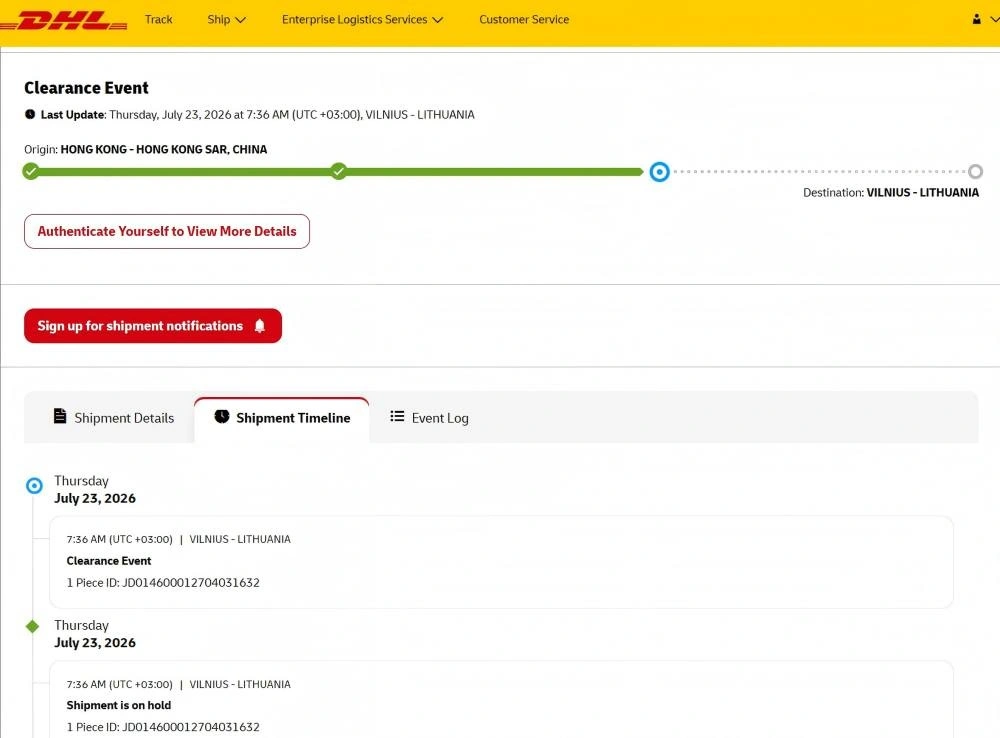
Task: Click the notification bell icon
Action: (260, 326)
